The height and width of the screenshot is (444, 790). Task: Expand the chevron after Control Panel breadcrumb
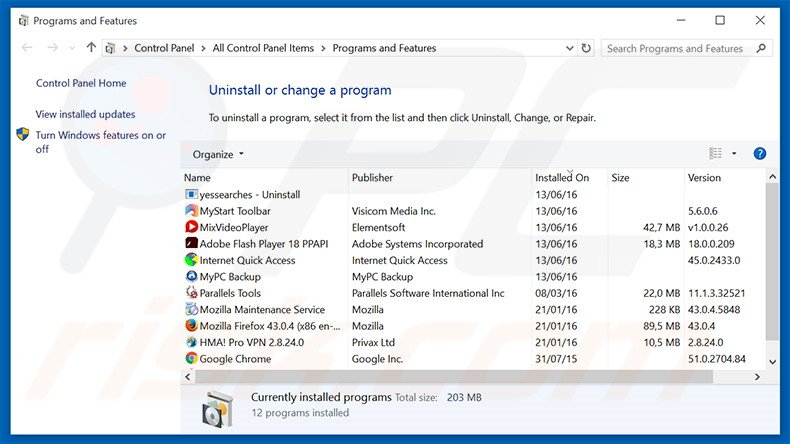(204, 48)
